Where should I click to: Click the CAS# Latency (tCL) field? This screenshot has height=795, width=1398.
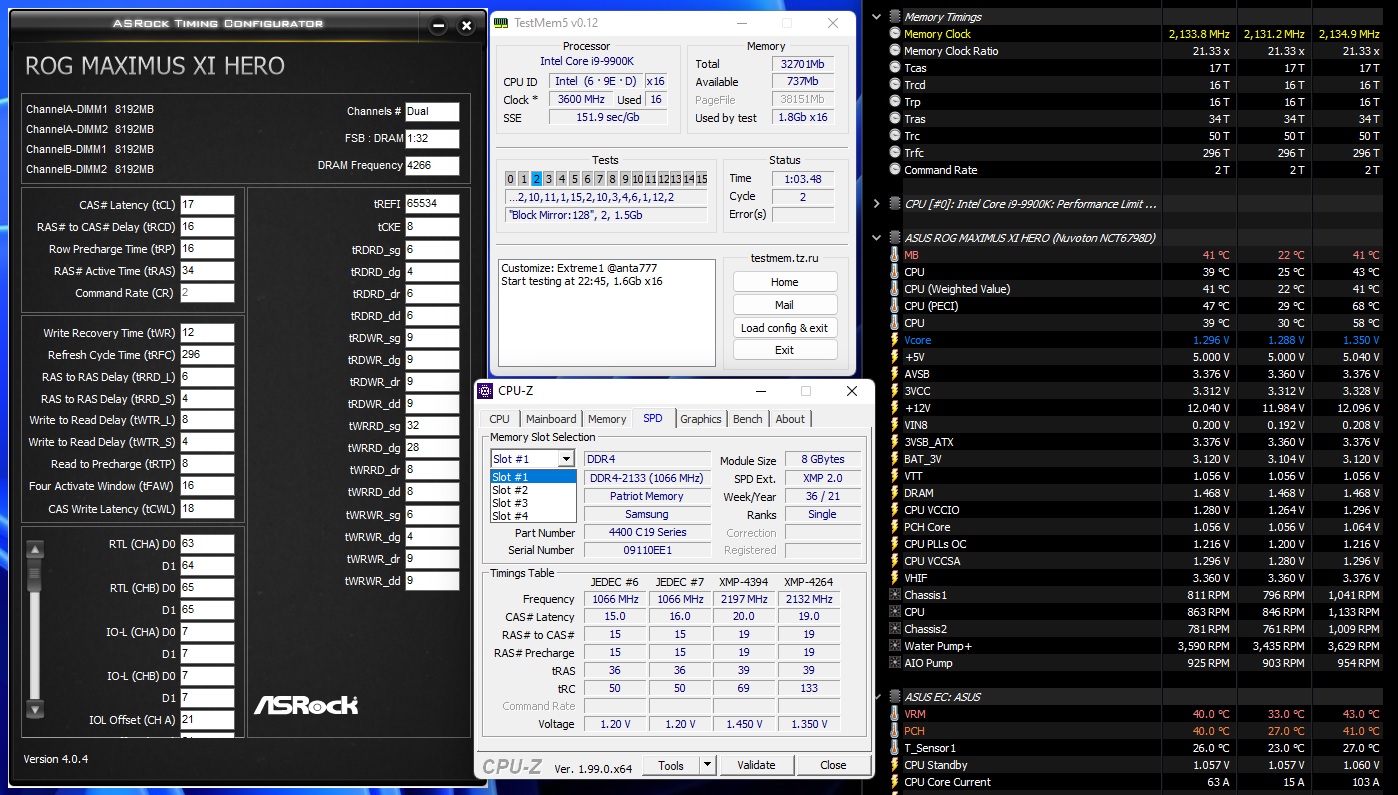207,205
